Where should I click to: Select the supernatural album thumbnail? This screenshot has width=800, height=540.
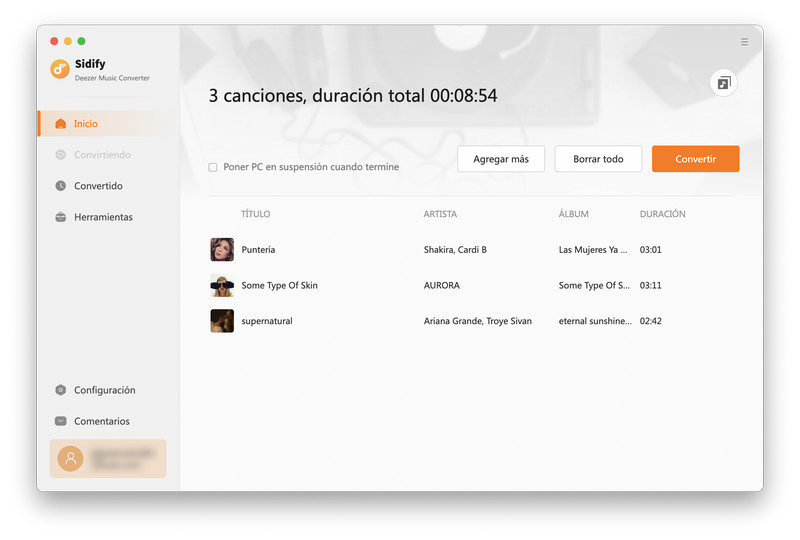pos(222,321)
